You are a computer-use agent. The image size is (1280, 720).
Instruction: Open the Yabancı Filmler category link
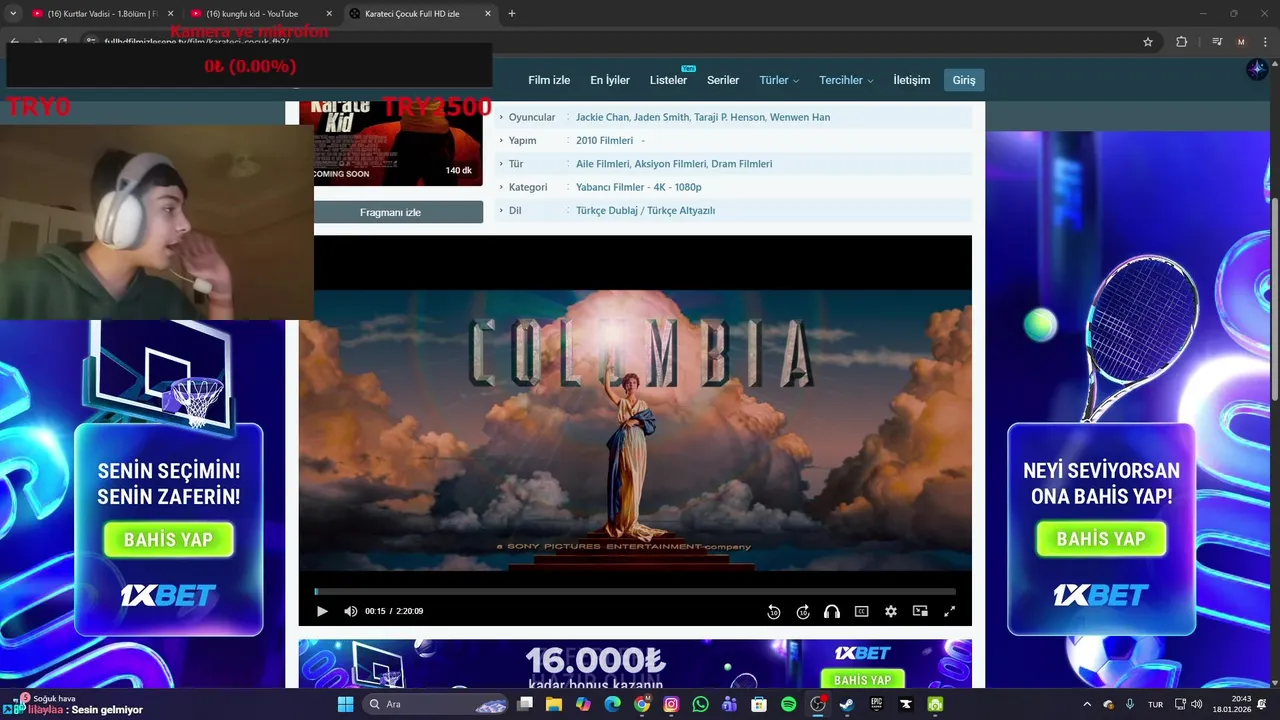pyautogui.click(x=610, y=187)
